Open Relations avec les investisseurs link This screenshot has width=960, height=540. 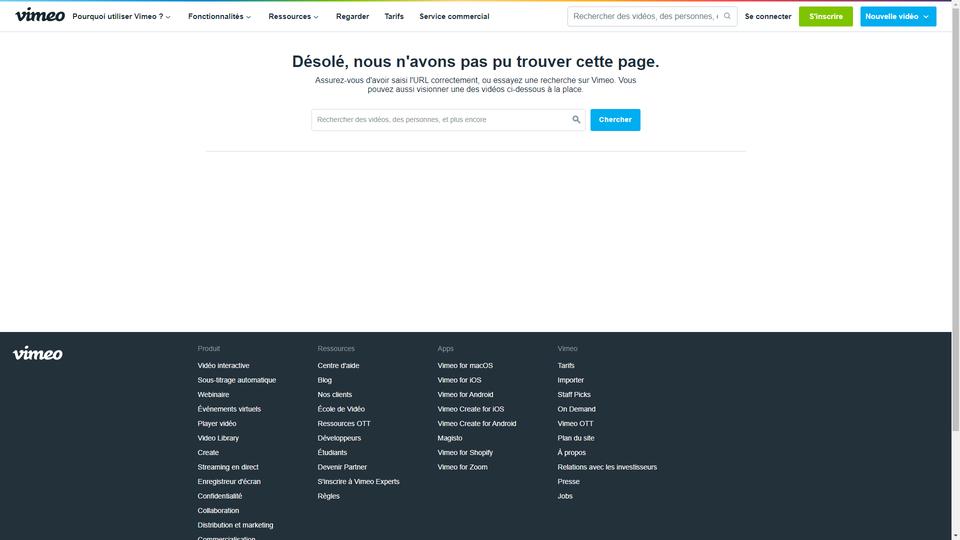point(607,467)
